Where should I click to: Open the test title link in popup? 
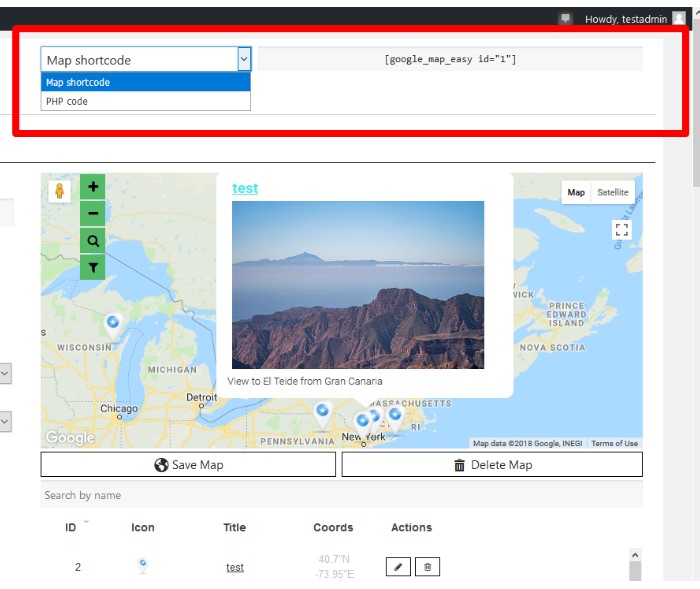coord(245,188)
